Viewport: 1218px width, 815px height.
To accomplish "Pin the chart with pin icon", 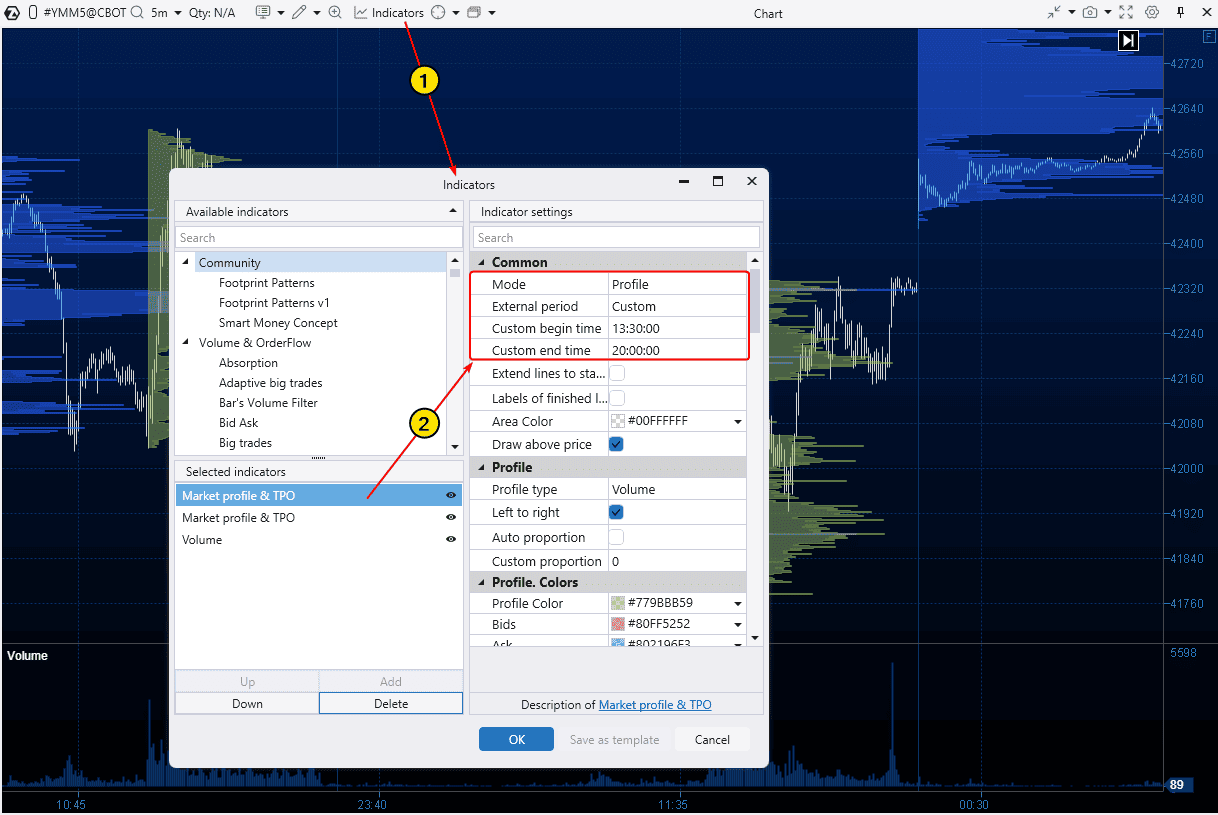I will [1180, 13].
